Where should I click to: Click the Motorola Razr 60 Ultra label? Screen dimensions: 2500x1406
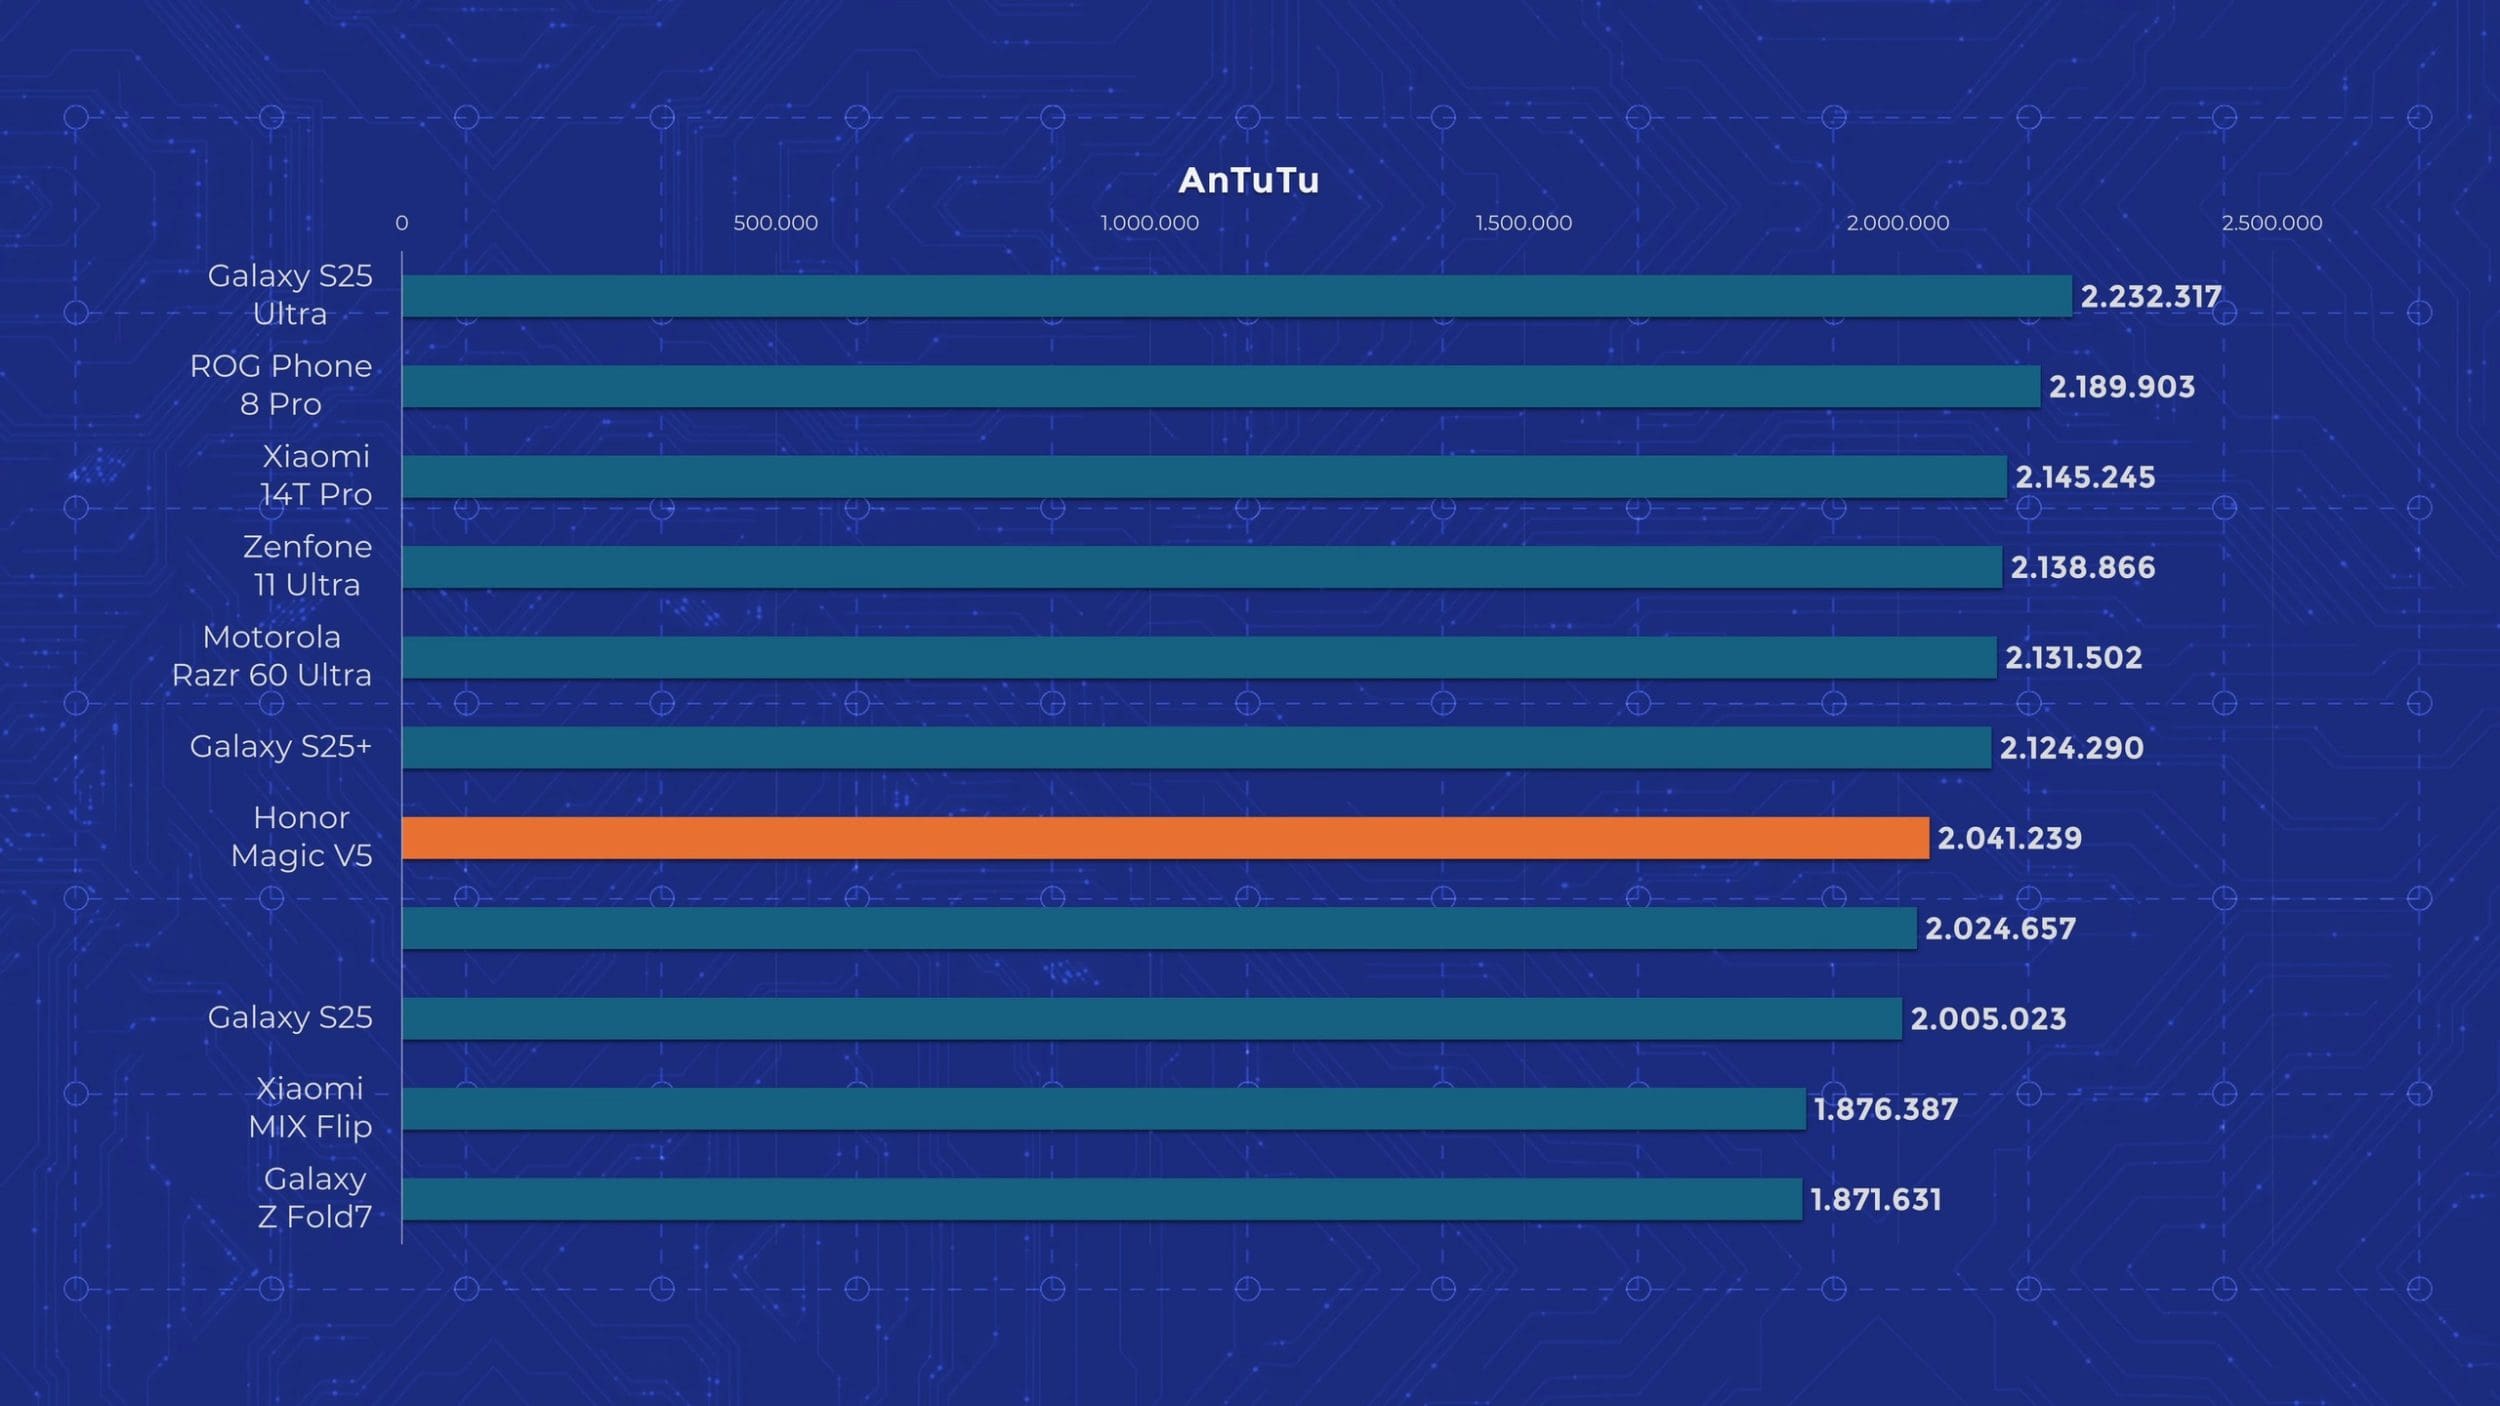[x=272, y=656]
